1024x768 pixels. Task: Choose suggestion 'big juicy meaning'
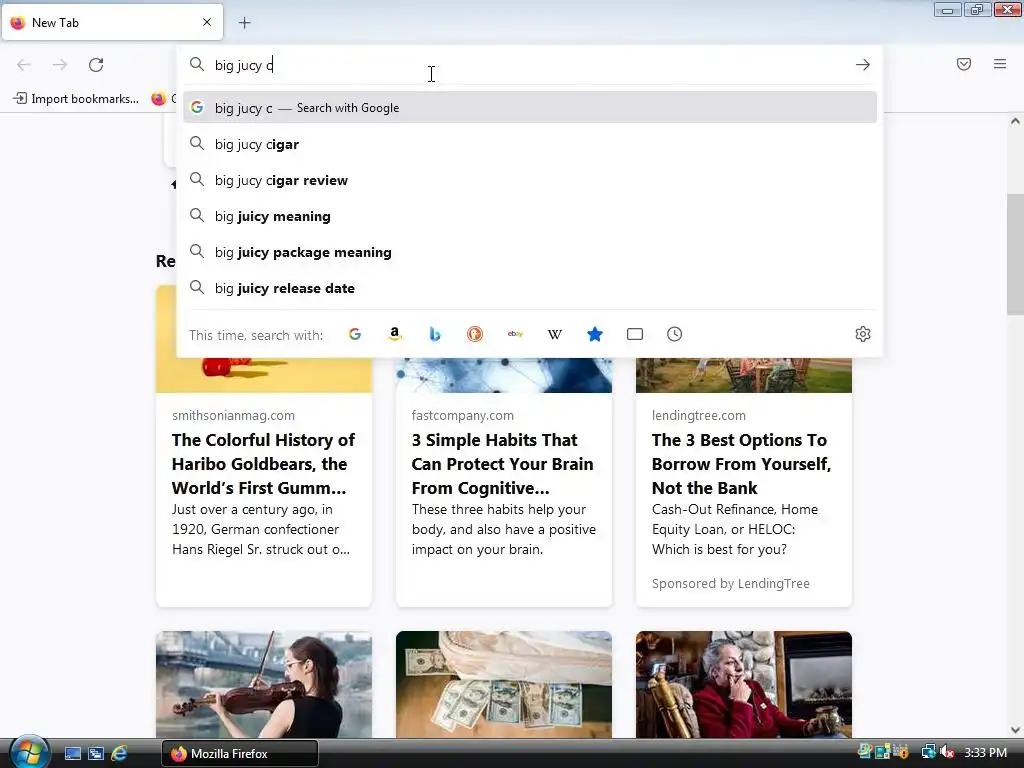tap(530, 216)
